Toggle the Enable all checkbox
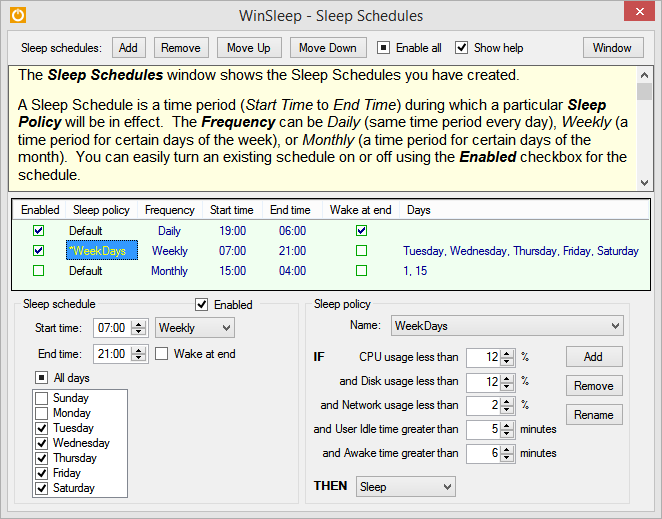This screenshot has width=662, height=519. [x=383, y=48]
